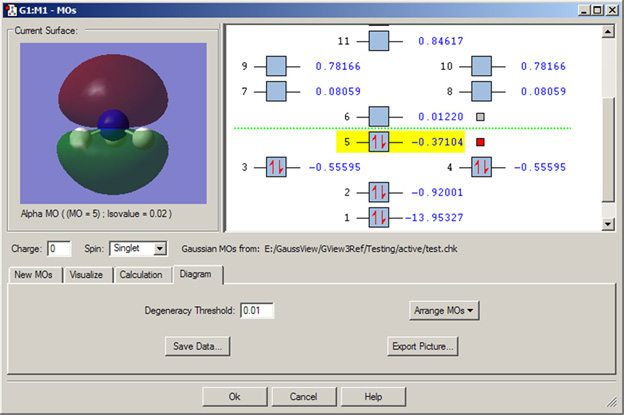Toggle the red square marker beside orbital 5
This screenshot has height=415, width=624.
[x=480, y=143]
